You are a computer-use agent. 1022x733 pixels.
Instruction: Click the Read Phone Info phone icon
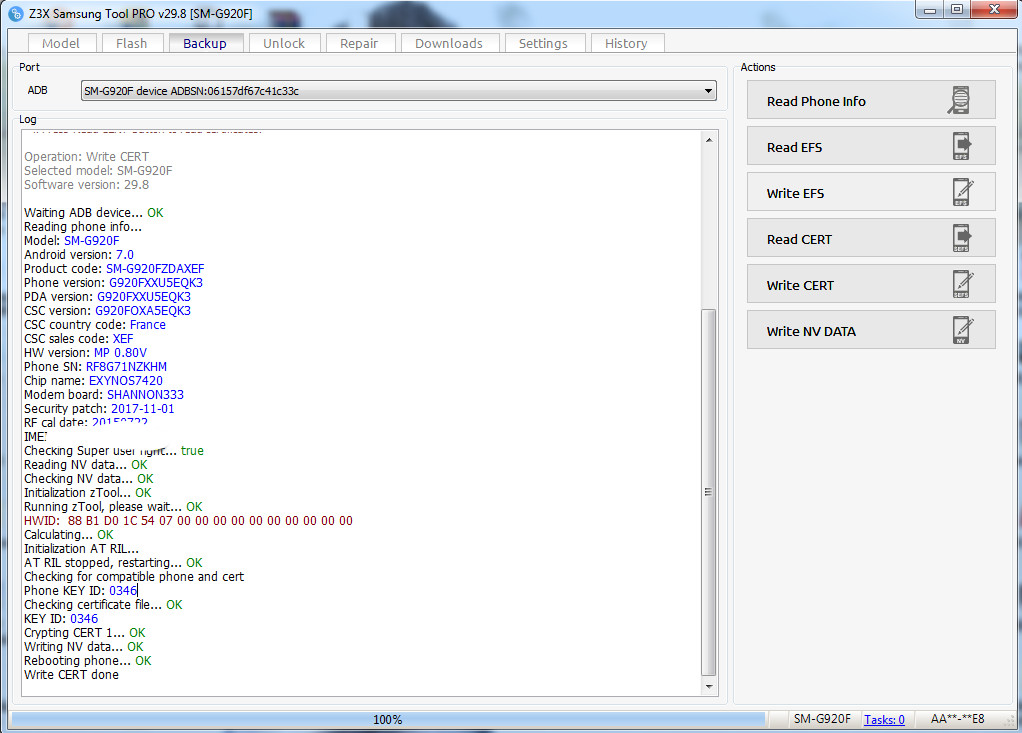pos(959,100)
